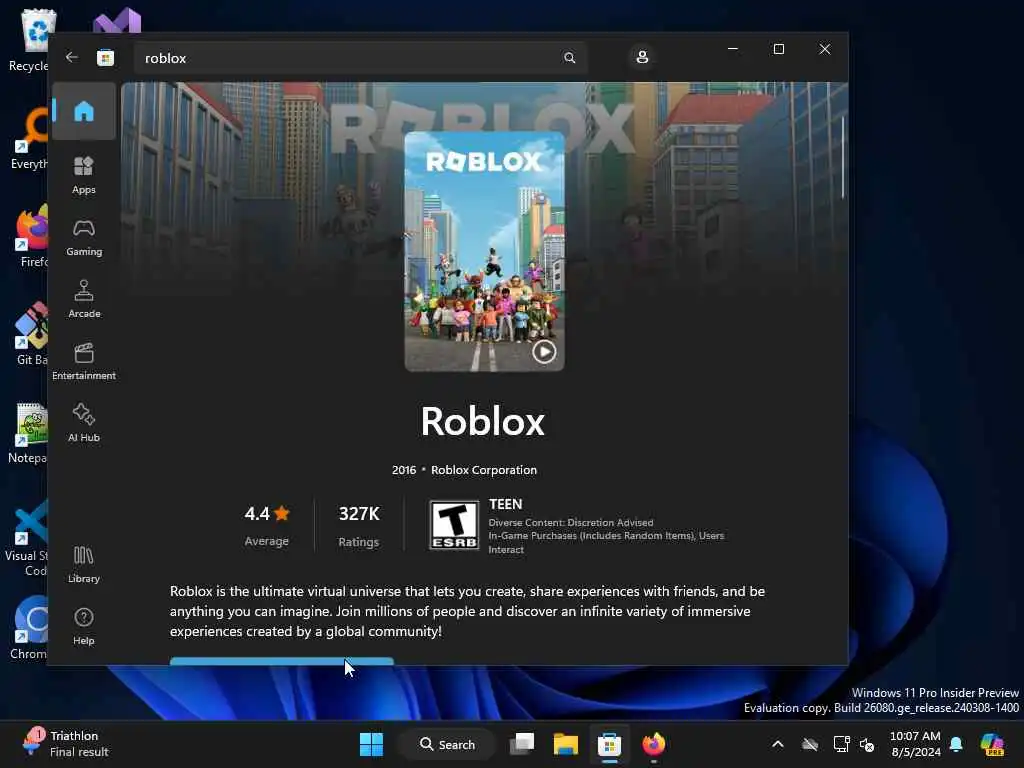Click the Roblox app title heading

tap(483, 421)
